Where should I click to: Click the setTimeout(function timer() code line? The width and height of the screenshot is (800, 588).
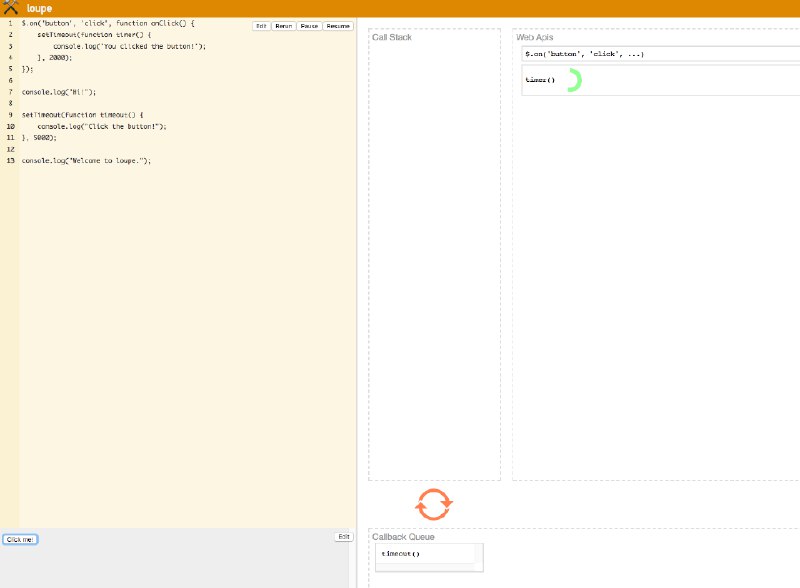[x=94, y=35]
